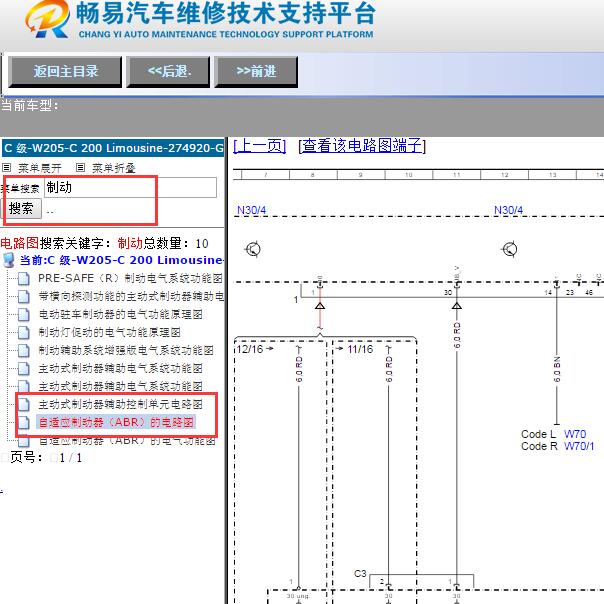Screen dimensions: 604x604
Task: Click right transistor symbol in diagram
Action: (x=510, y=249)
